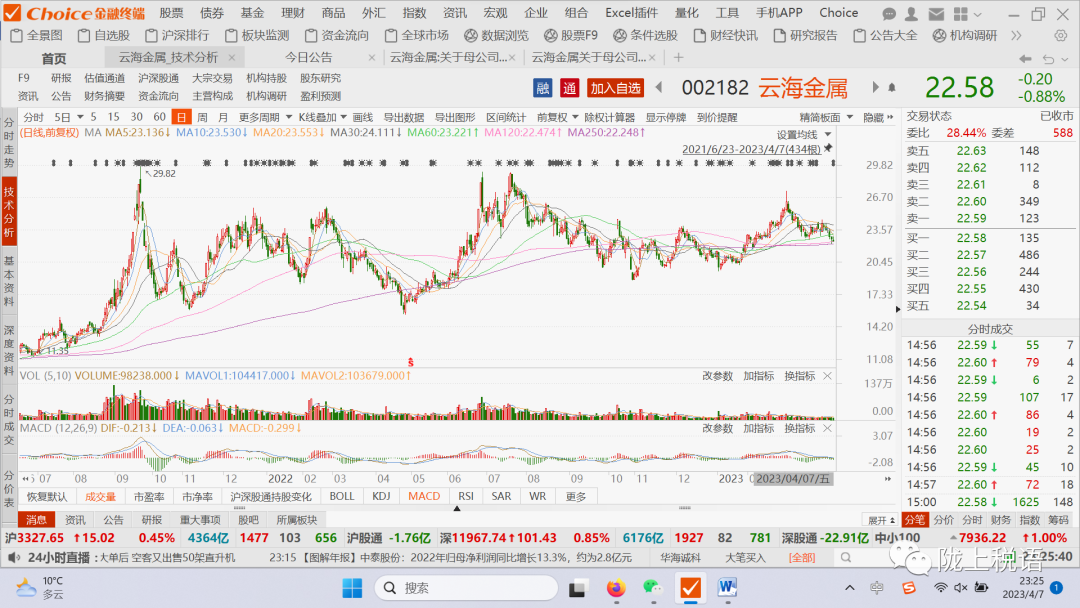The width and height of the screenshot is (1080, 608).
Task: Switch to 30 minute period
Action: click(136, 117)
